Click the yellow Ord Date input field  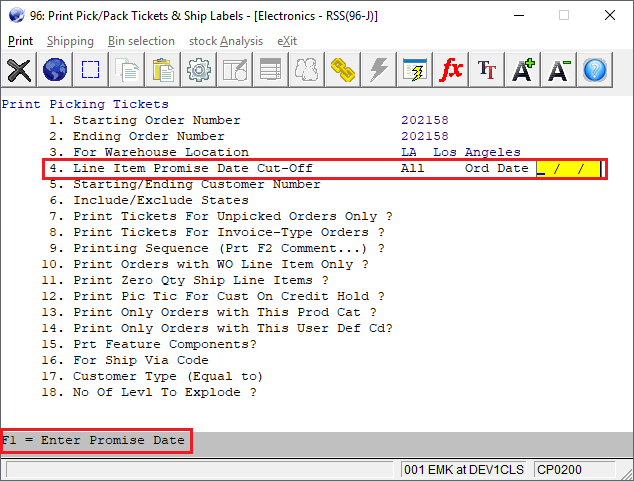(x=570, y=169)
